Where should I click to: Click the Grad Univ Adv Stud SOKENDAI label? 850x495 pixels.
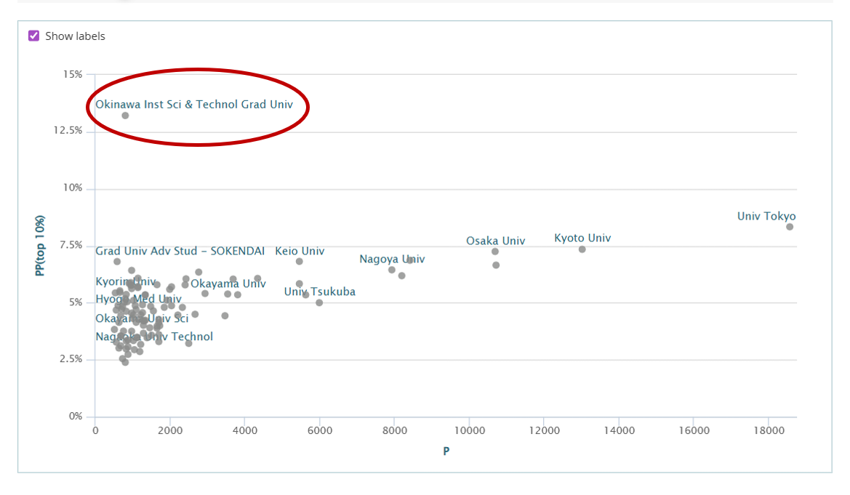coord(180,251)
